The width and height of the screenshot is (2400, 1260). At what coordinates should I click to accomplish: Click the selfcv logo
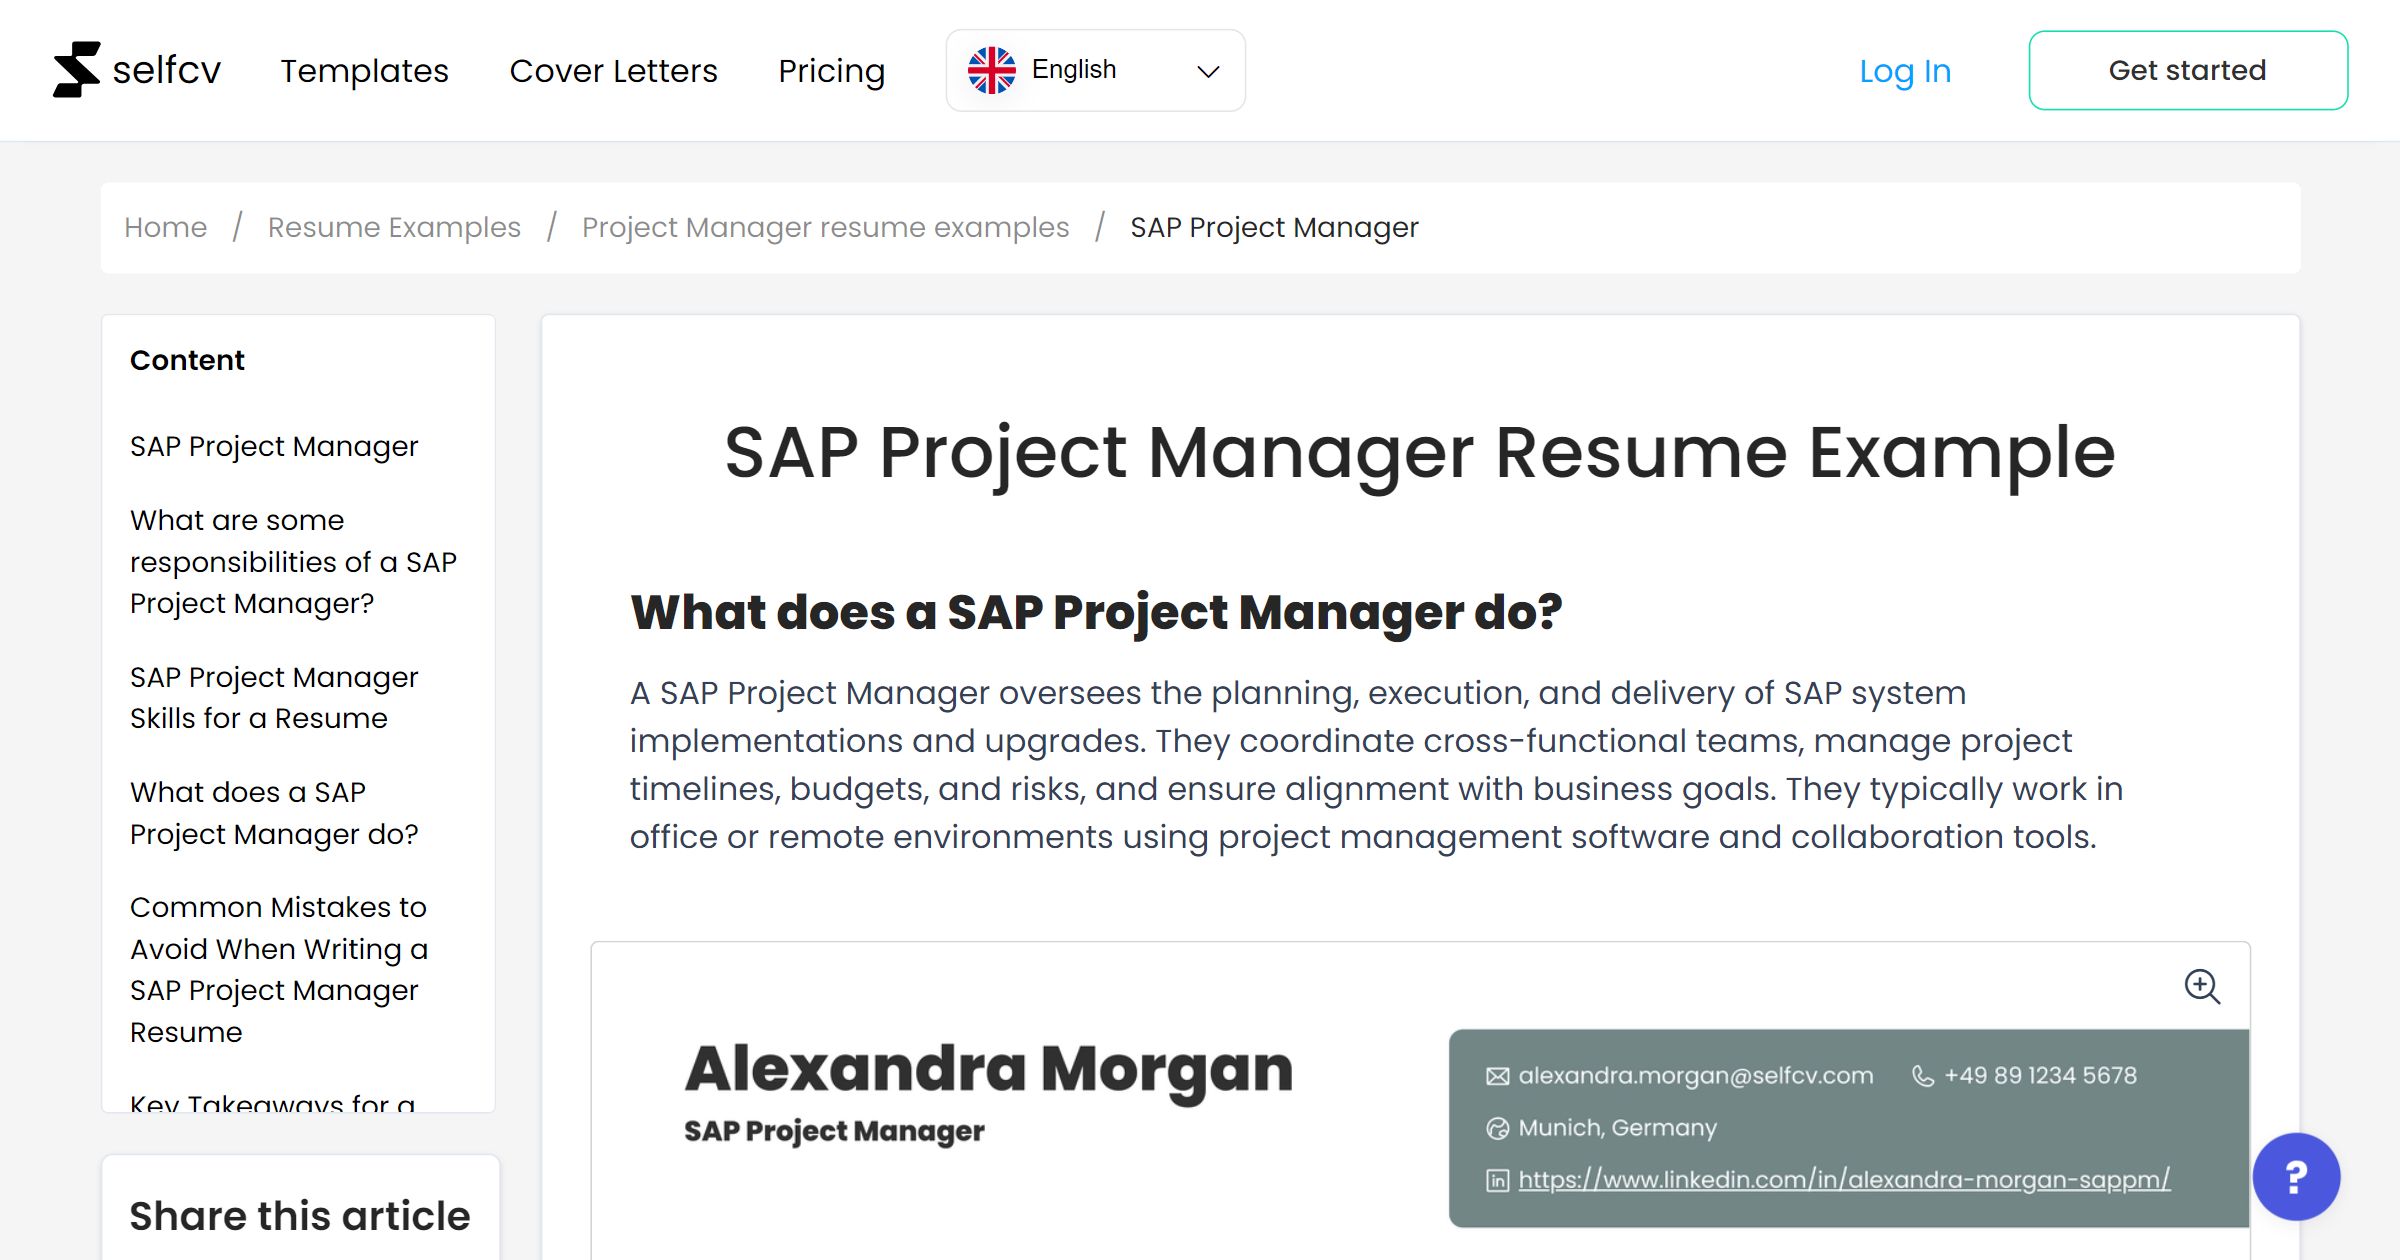tap(137, 68)
